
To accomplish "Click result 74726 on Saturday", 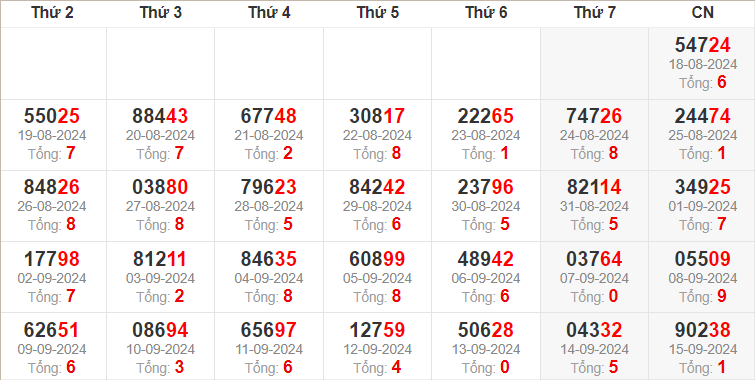I will click(x=594, y=116).
